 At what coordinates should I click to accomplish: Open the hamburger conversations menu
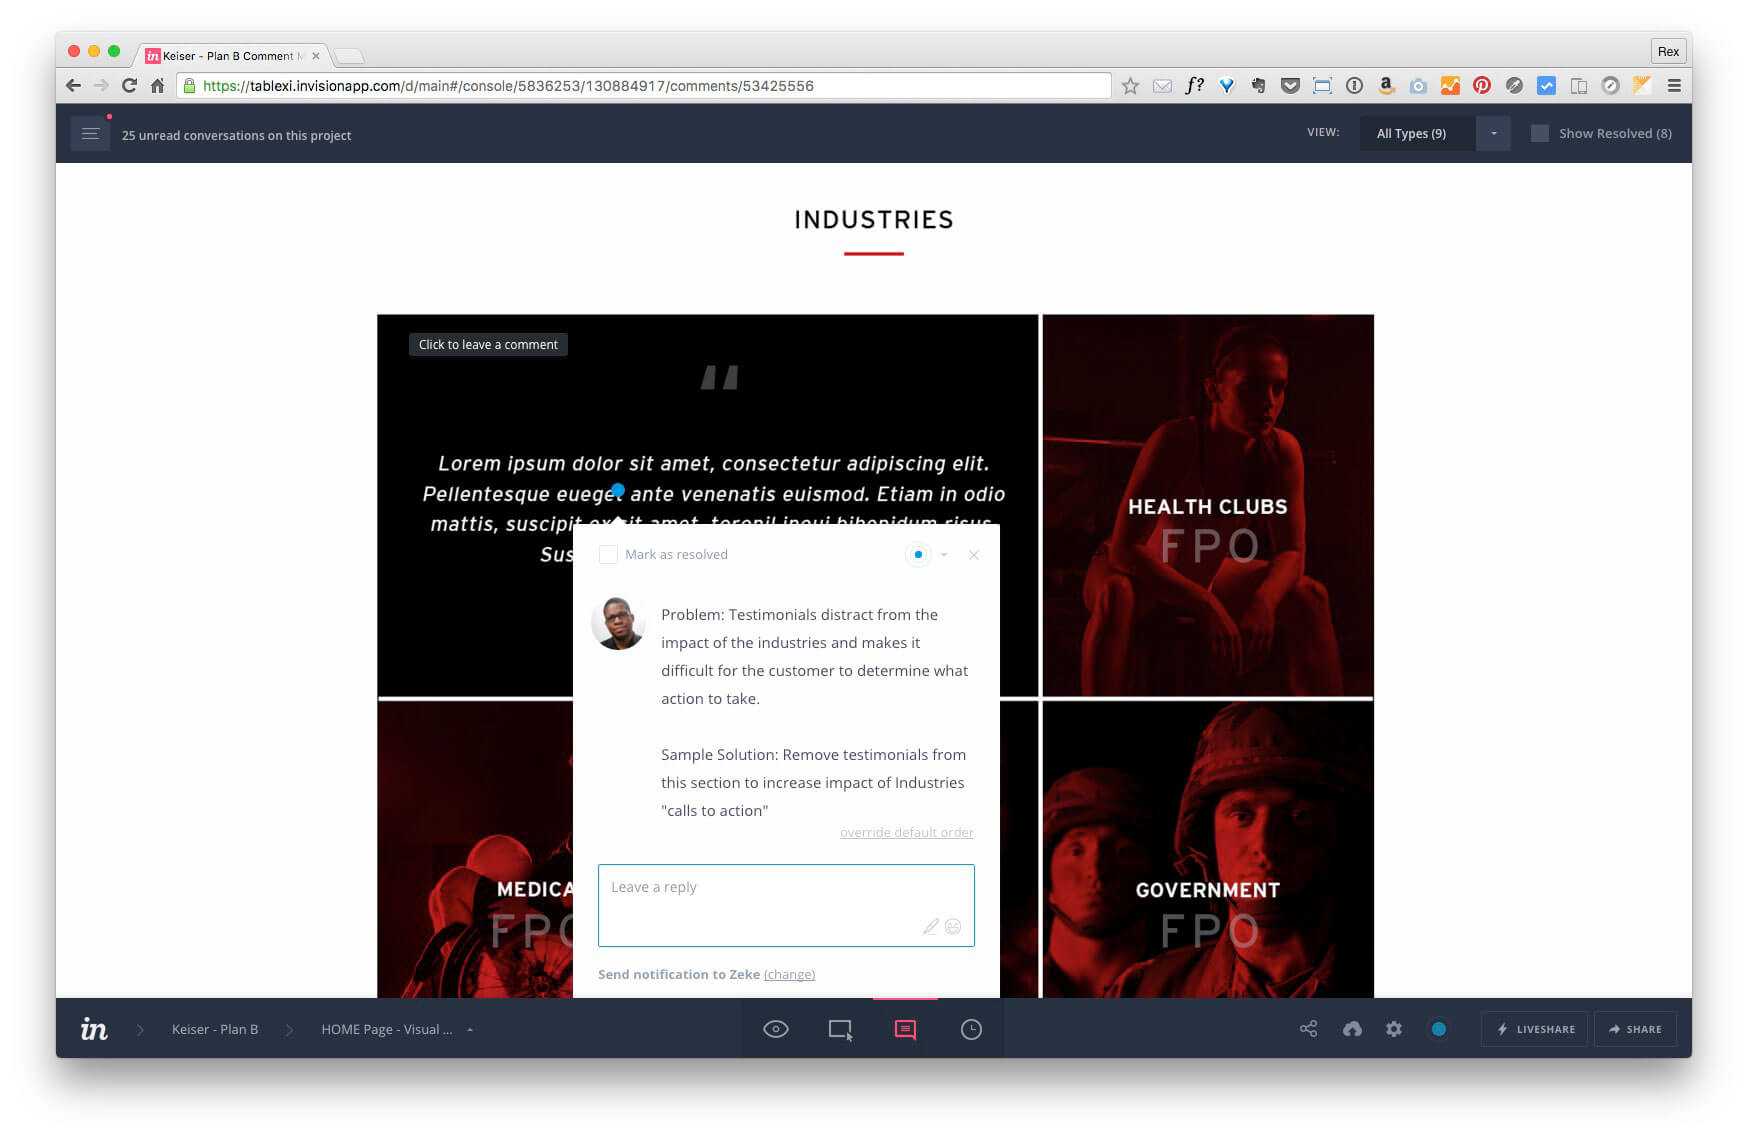pos(90,134)
